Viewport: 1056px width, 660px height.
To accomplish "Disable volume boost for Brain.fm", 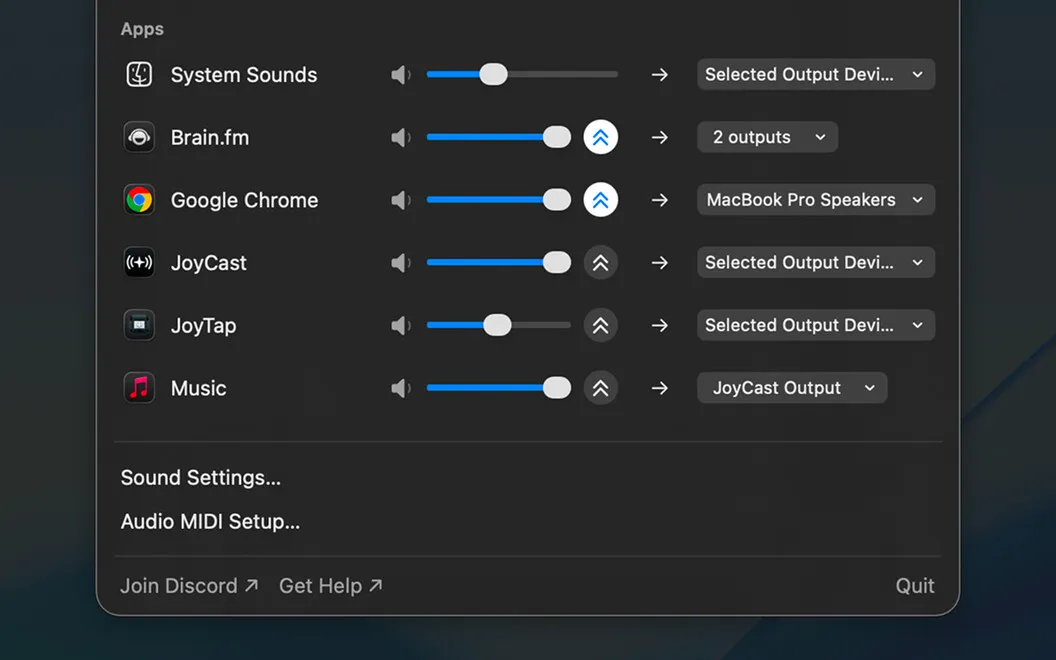I will click(600, 137).
